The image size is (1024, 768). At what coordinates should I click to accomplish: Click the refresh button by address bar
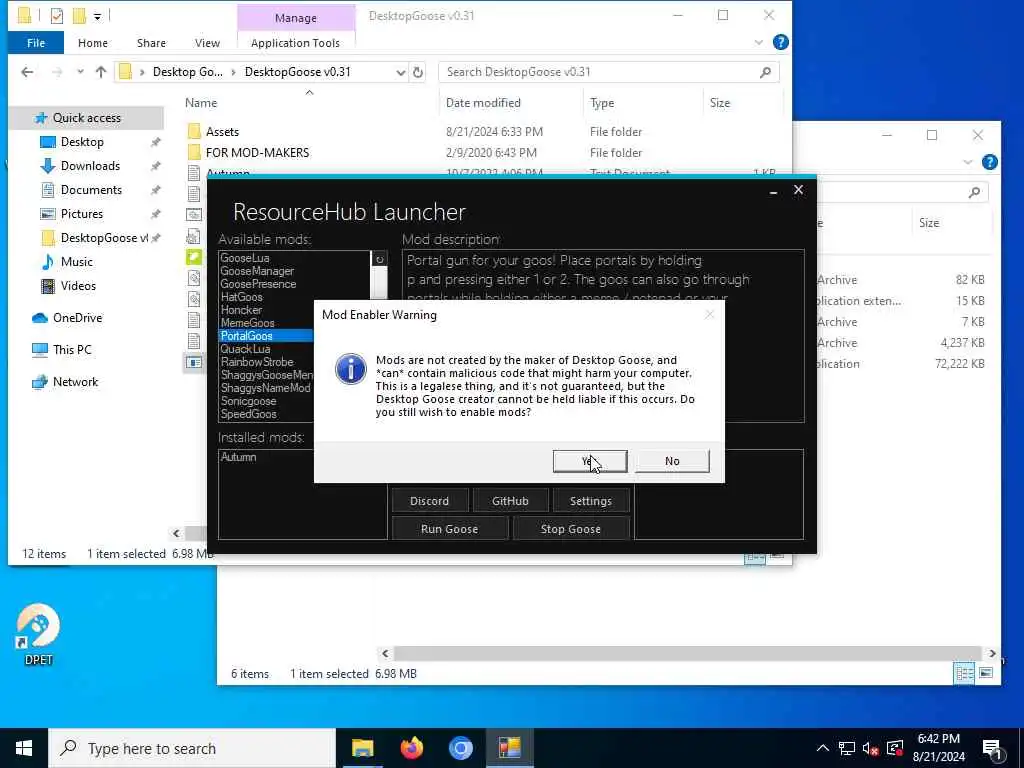[418, 72]
